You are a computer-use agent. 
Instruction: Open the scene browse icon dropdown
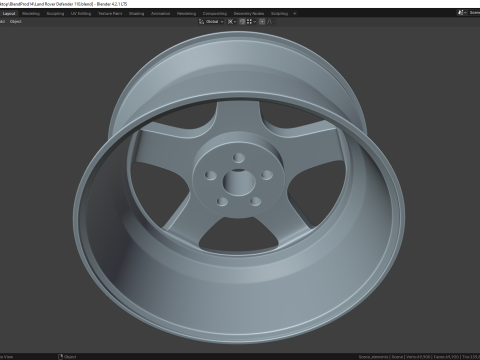pyautogui.click(x=462, y=13)
